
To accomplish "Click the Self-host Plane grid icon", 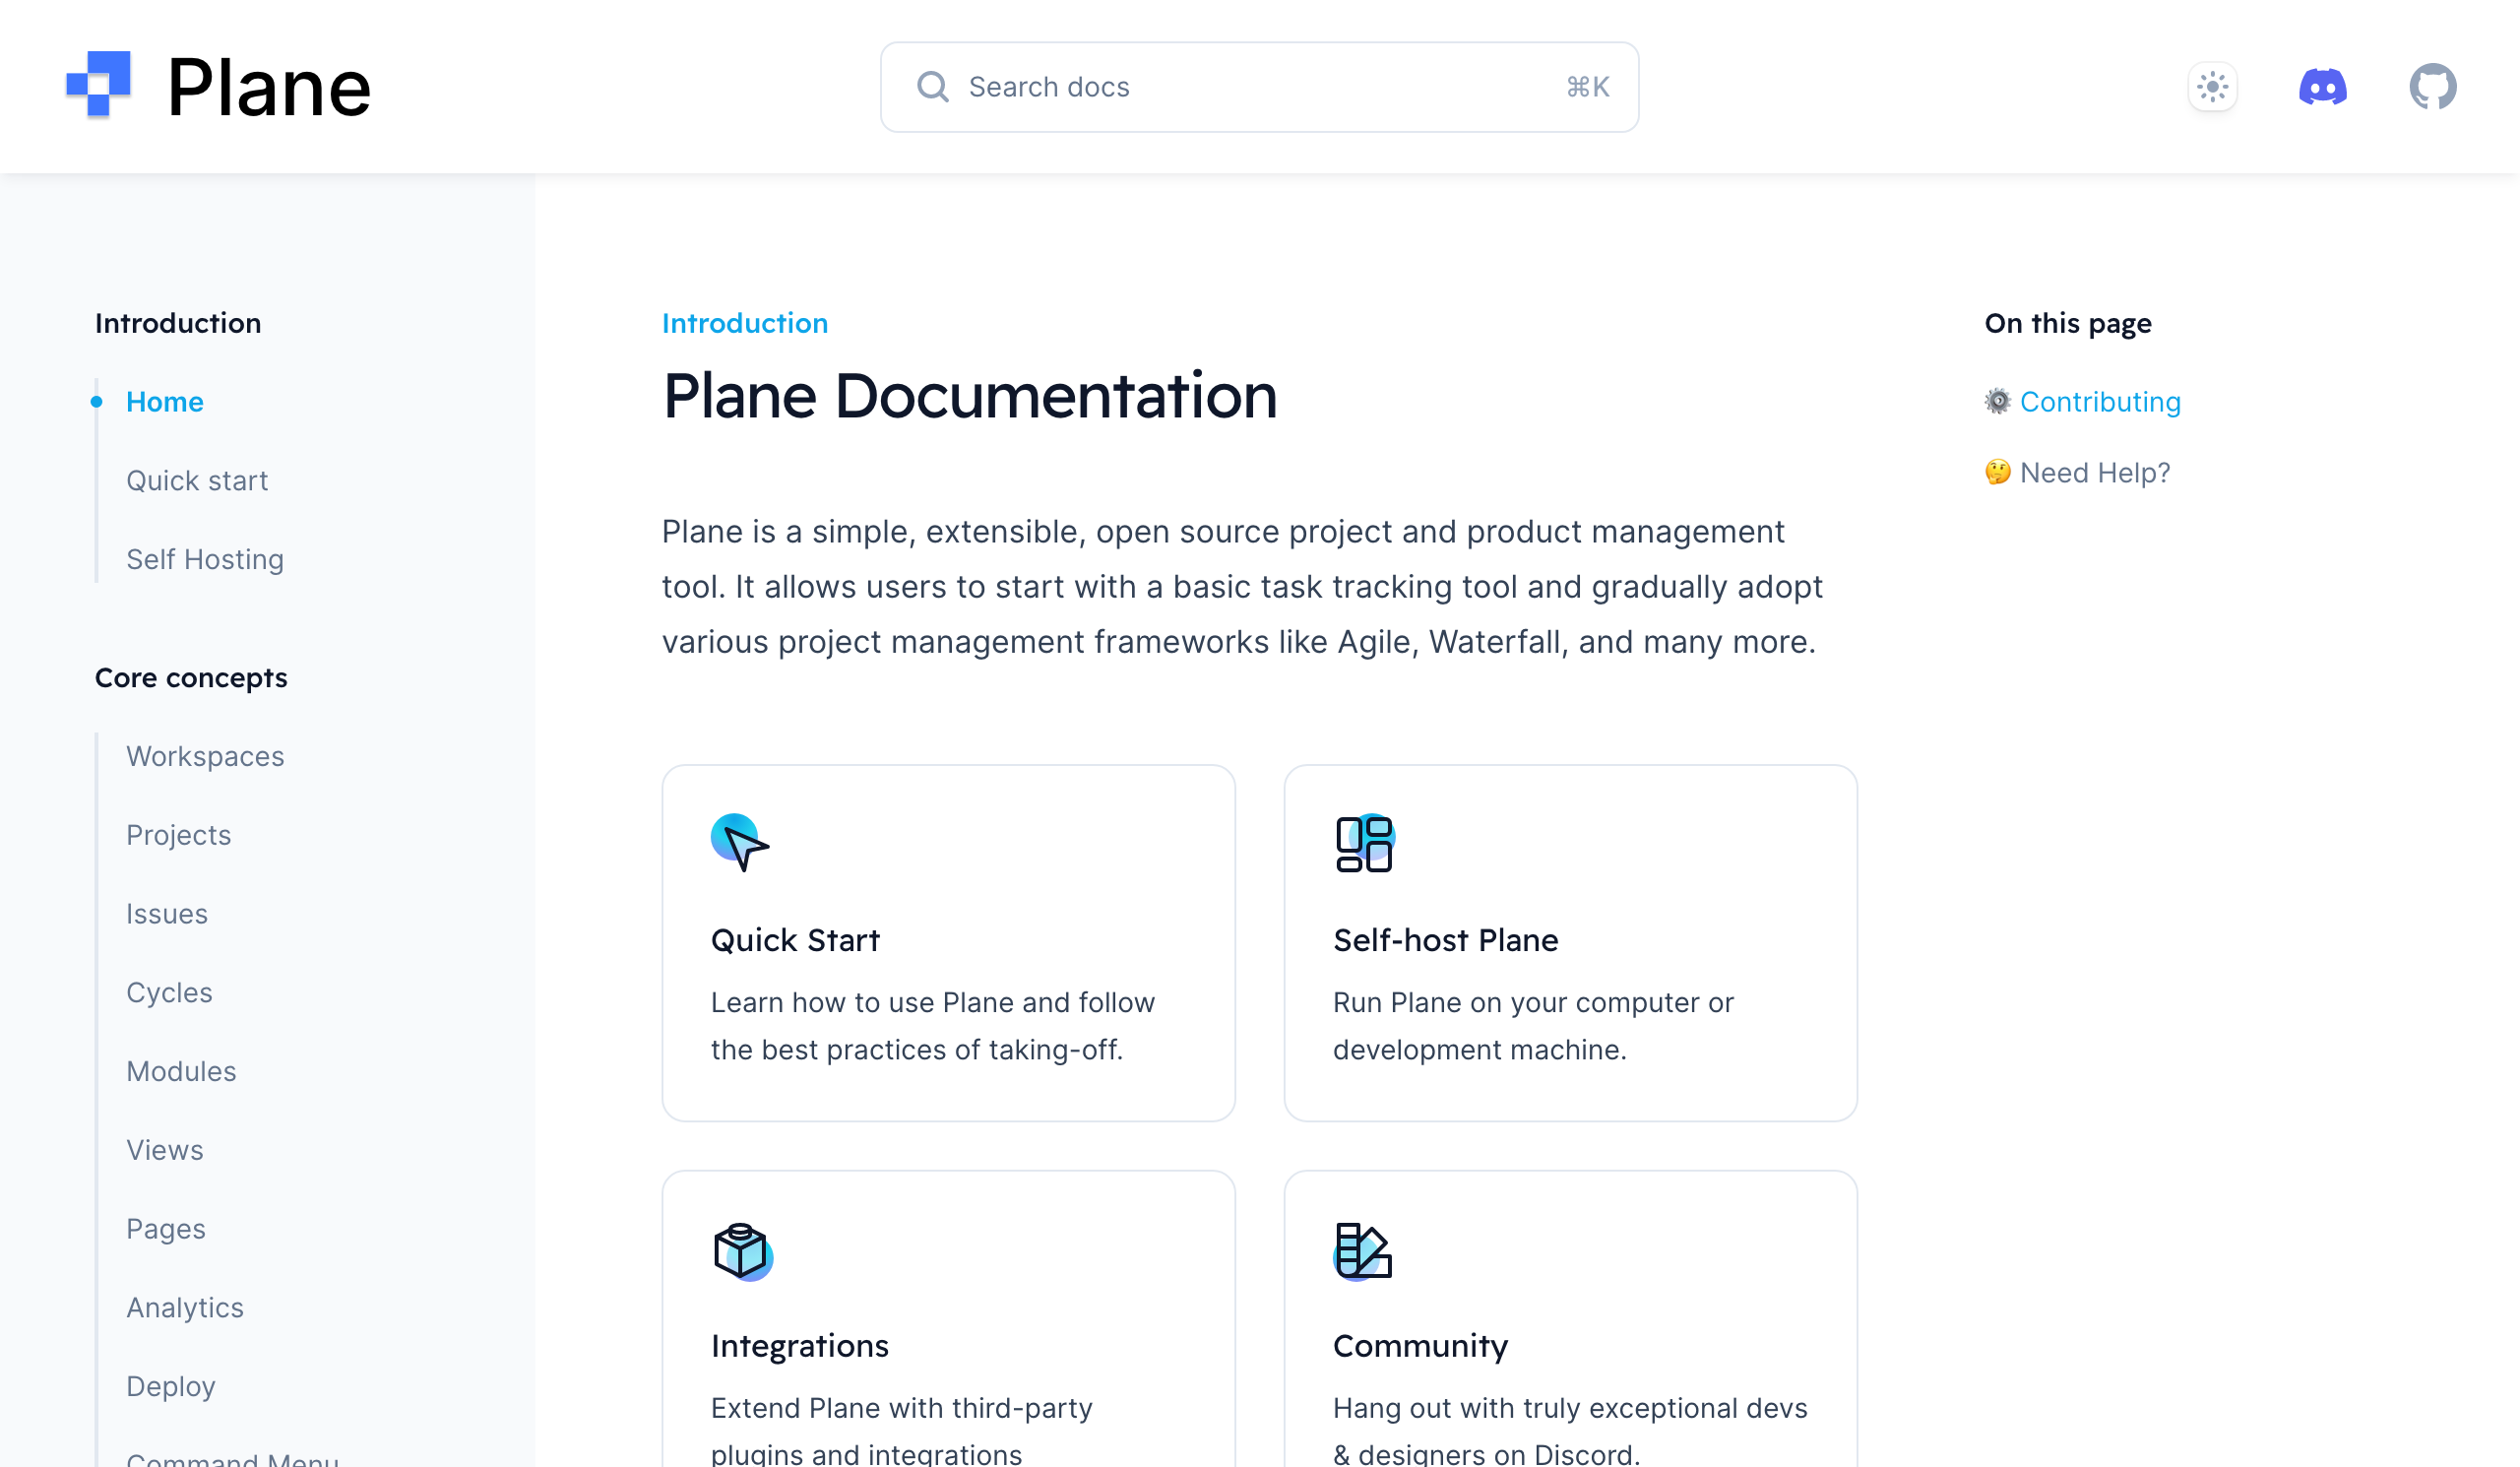I will [x=1364, y=843].
